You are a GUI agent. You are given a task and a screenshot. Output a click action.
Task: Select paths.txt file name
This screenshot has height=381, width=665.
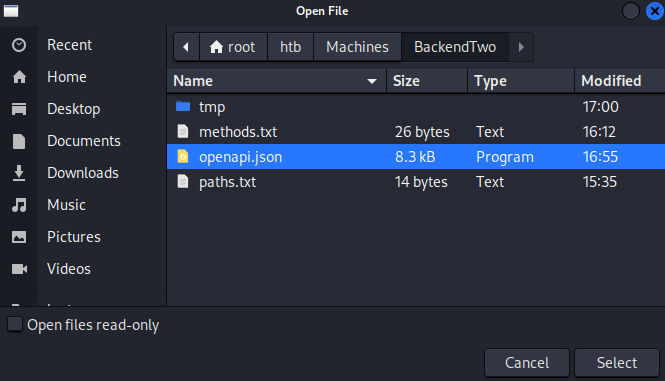pos(227,182)
